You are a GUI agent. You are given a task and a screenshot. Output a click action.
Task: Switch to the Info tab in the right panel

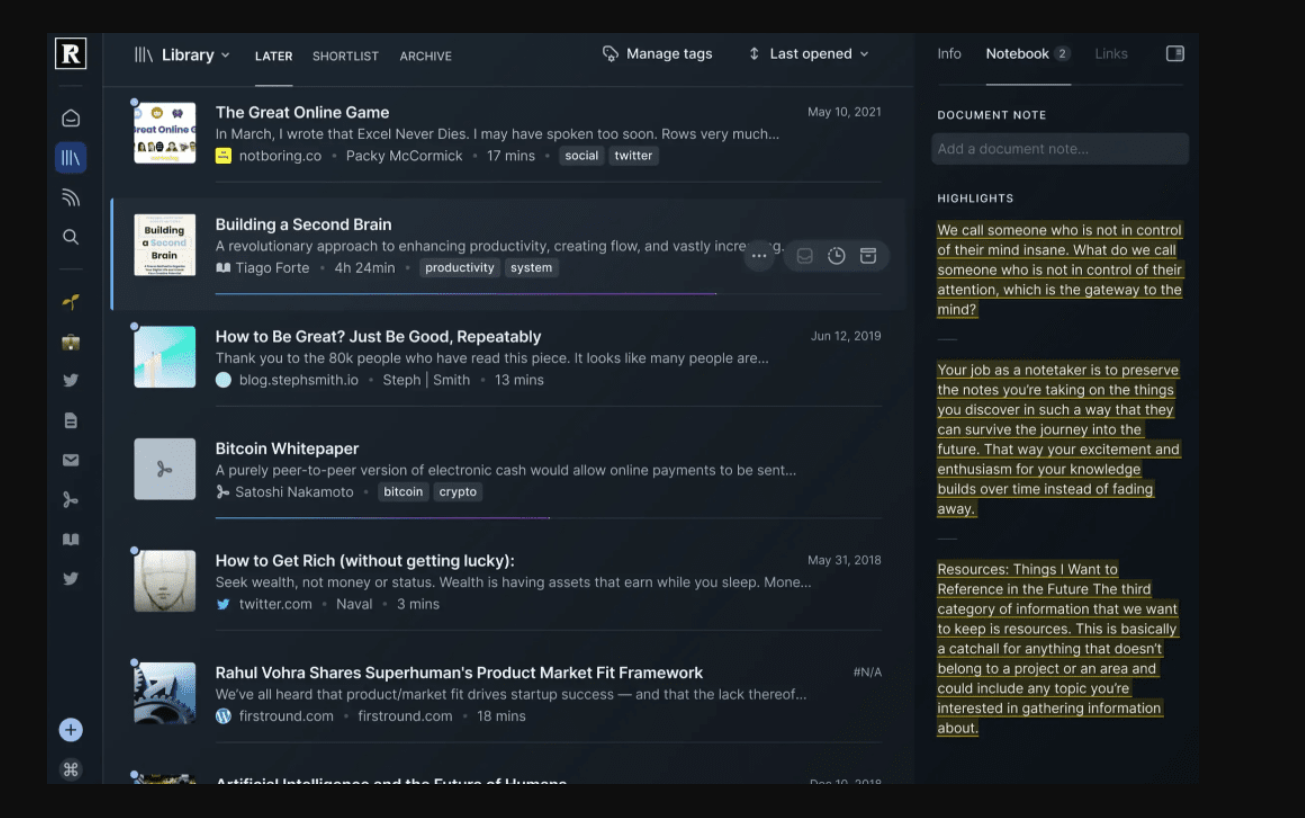coord(949,54)
